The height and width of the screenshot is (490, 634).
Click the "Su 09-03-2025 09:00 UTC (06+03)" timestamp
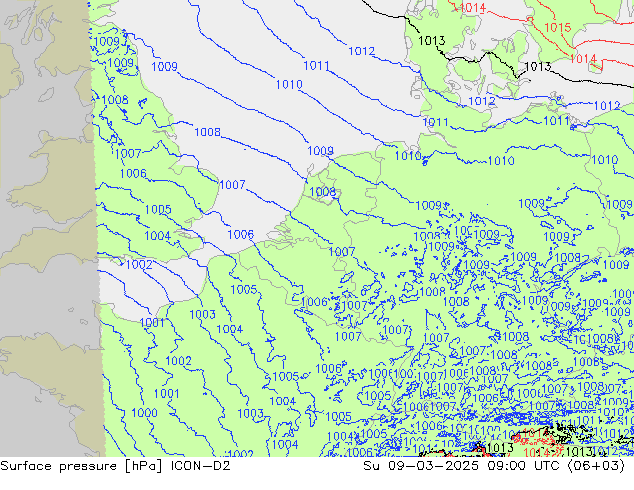[494, 466]
